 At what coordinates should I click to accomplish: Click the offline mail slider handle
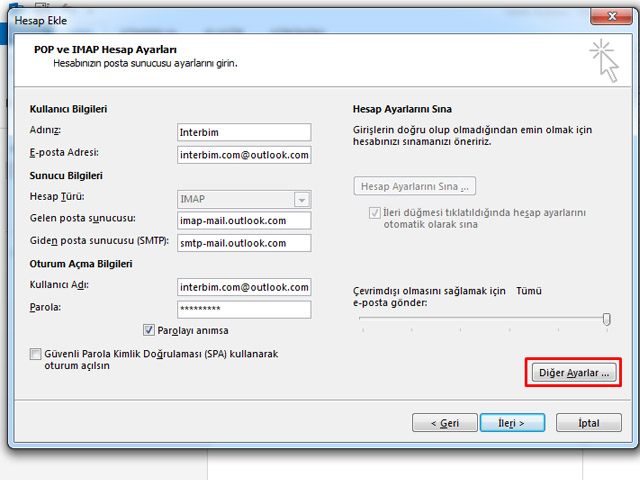click(606, 318)
